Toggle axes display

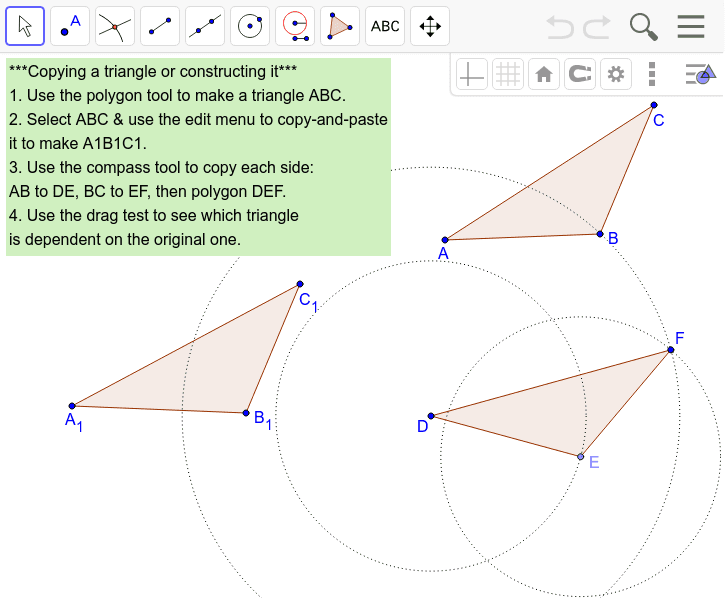click(472, 74)
